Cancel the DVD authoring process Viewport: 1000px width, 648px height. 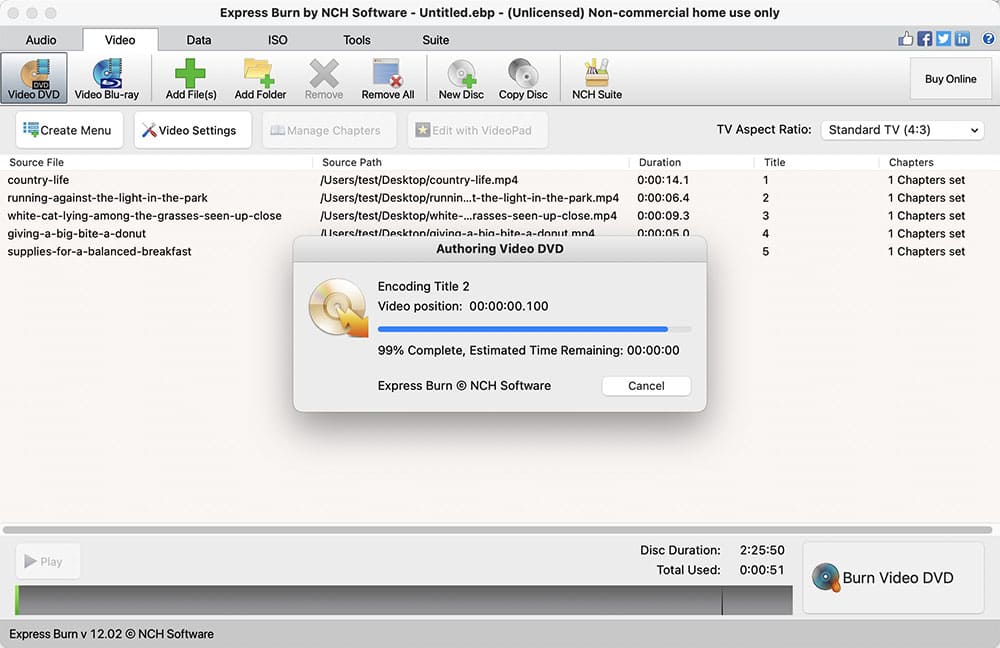[x=646, y=386]
